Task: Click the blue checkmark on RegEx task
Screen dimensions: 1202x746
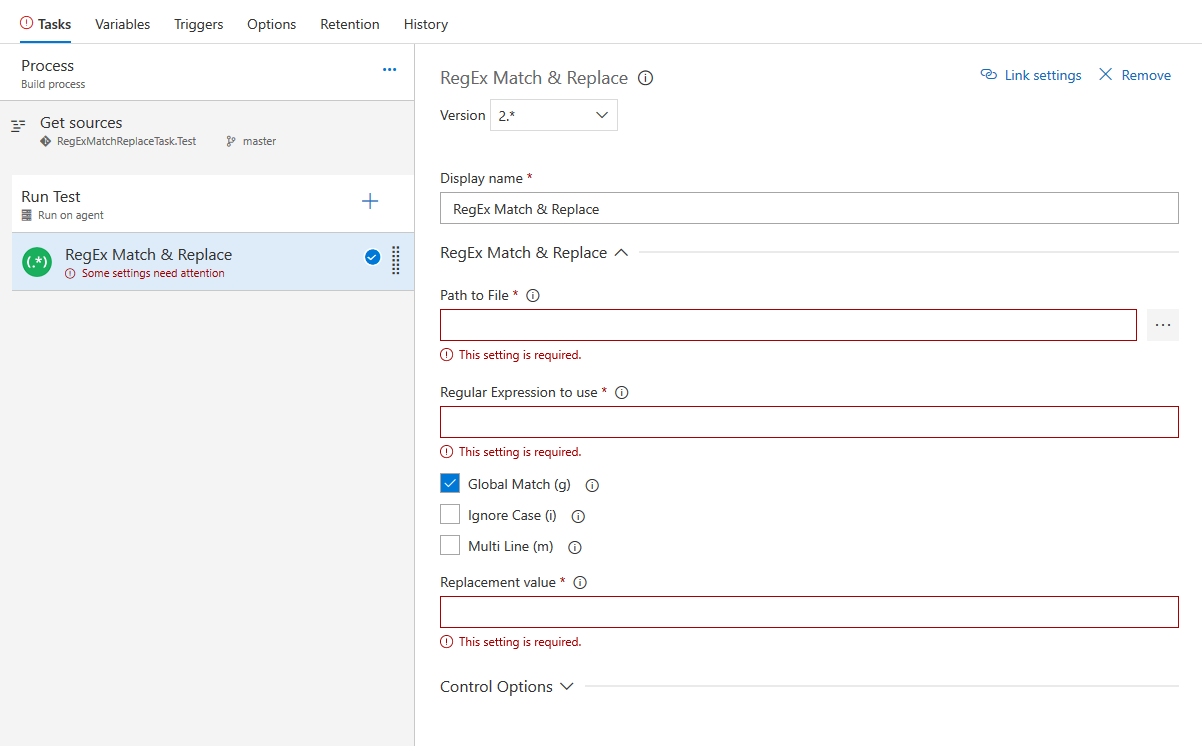Action: tap(372, 257)
